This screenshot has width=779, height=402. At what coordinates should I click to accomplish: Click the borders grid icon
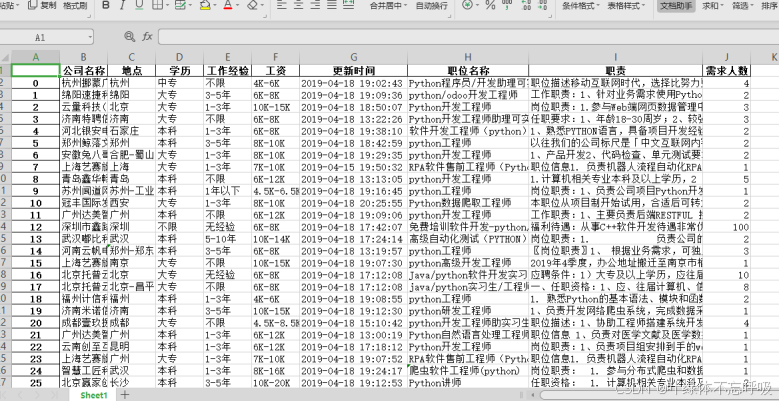click(x=157, y=5)
